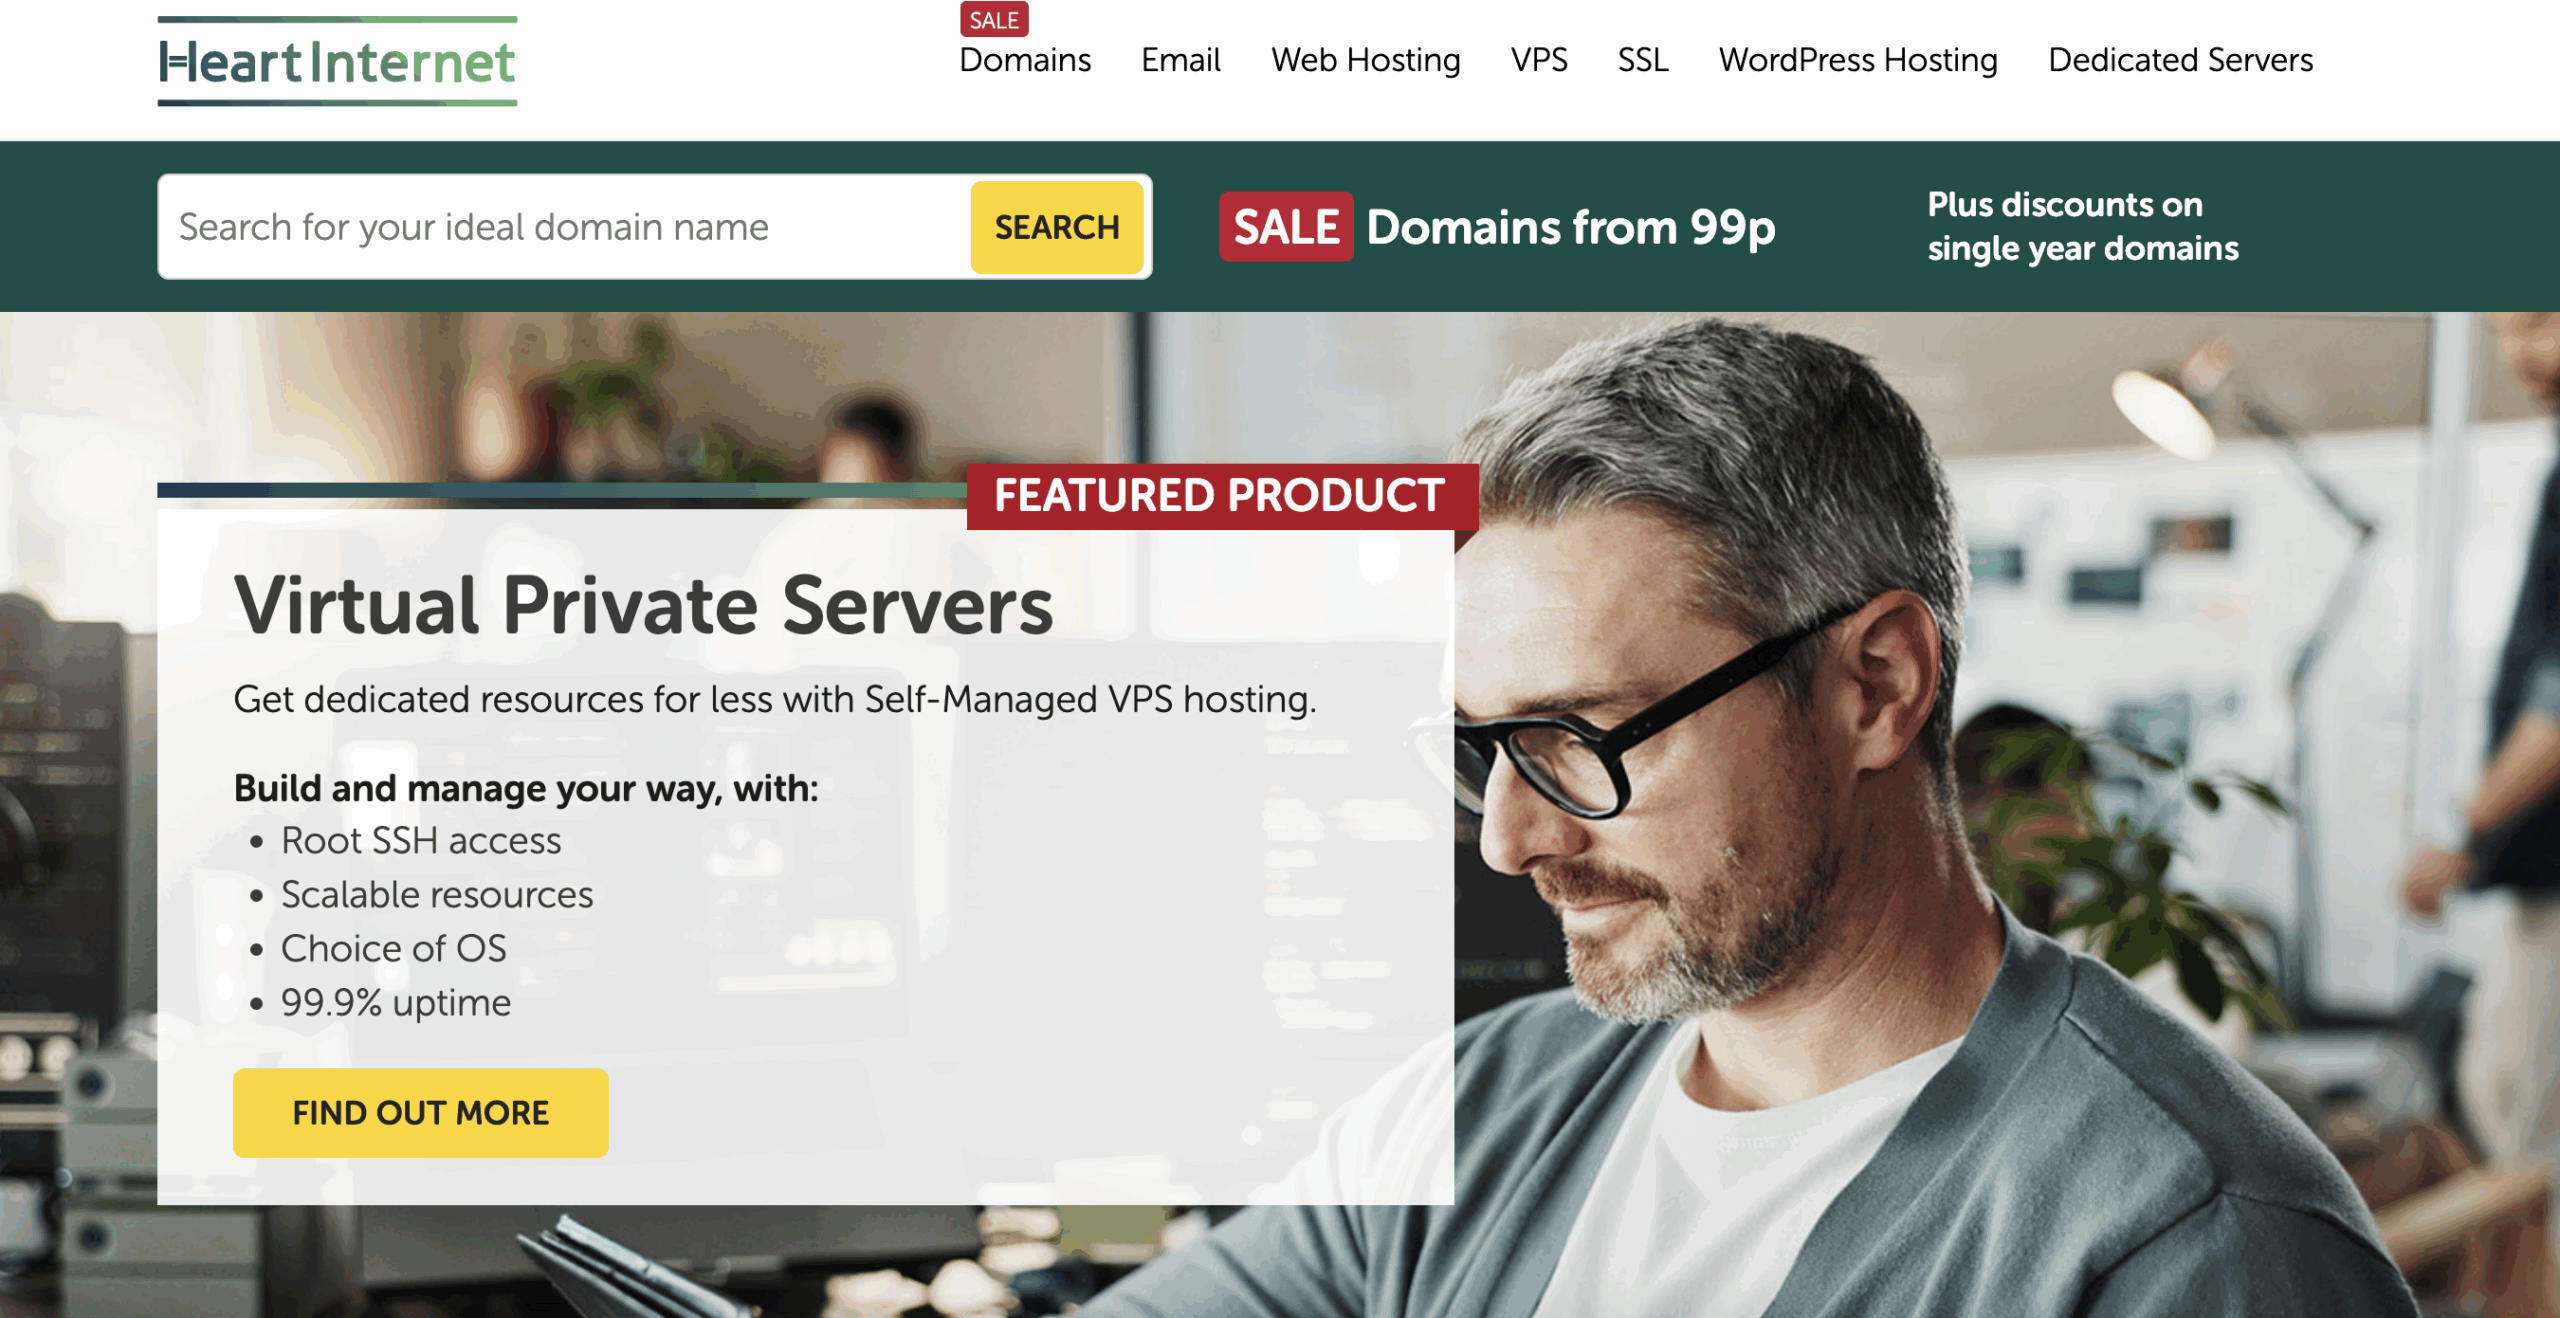Image resolution: width=2560 pixels, height=1318 pixels.
Task: Select VPS in the top navigation
Action: 1538,60
